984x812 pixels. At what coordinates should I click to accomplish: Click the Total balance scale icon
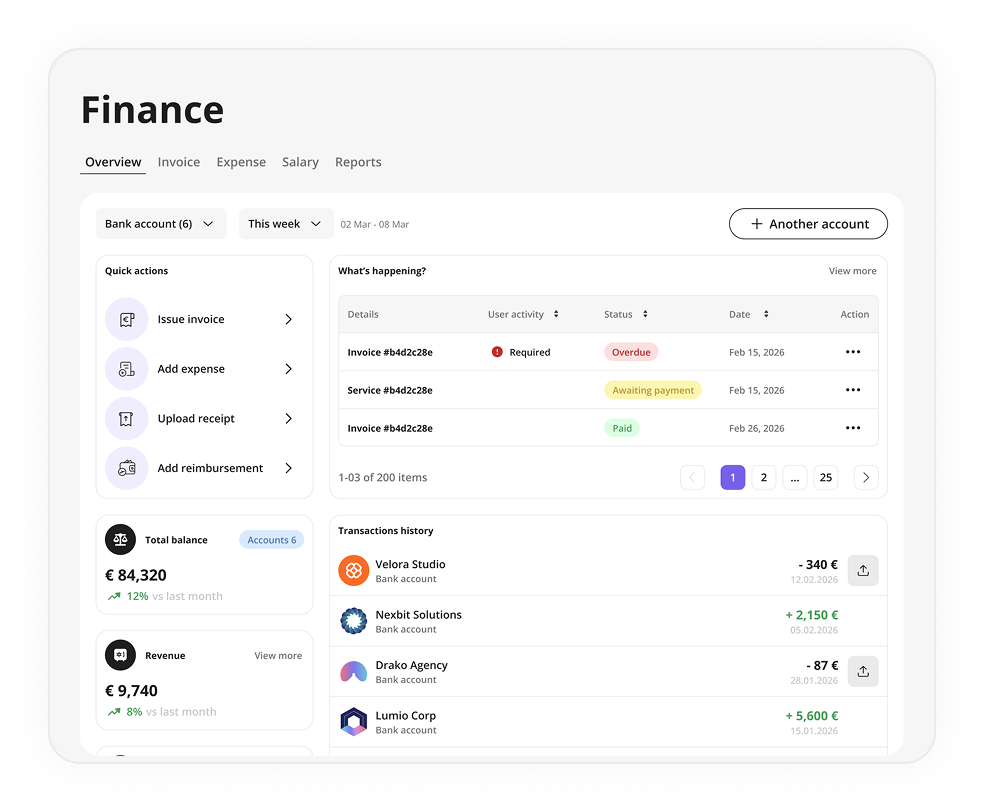pyautogui.click(x=121, y=540)
